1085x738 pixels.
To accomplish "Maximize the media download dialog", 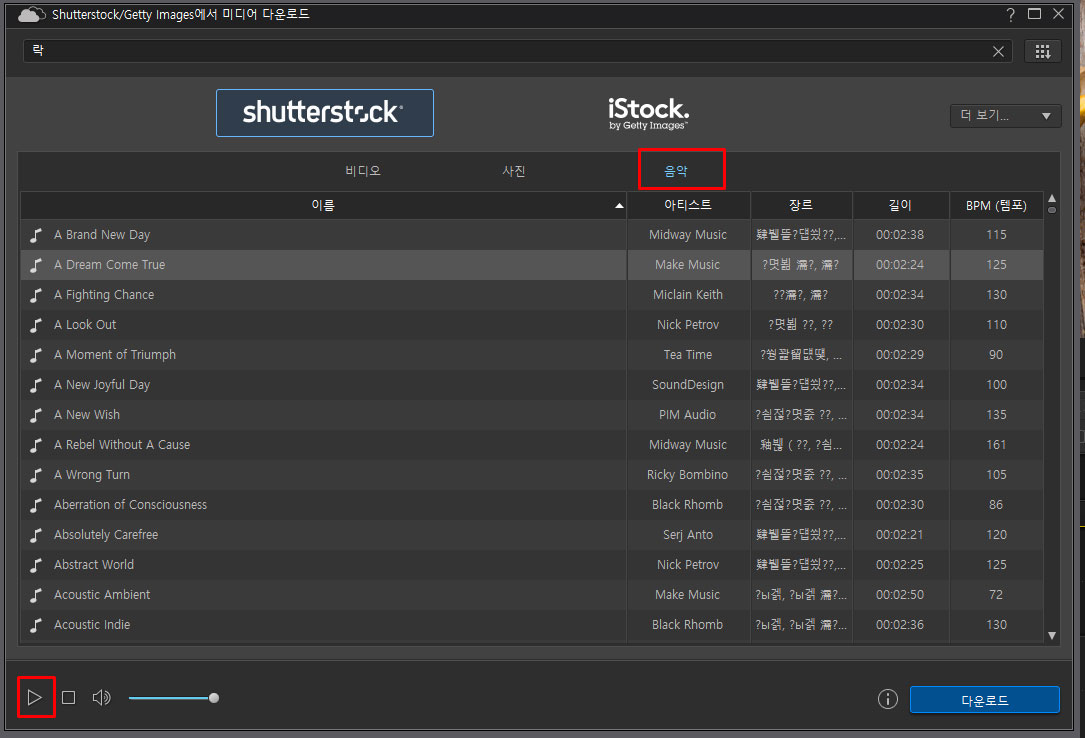I will (1034, 13).
